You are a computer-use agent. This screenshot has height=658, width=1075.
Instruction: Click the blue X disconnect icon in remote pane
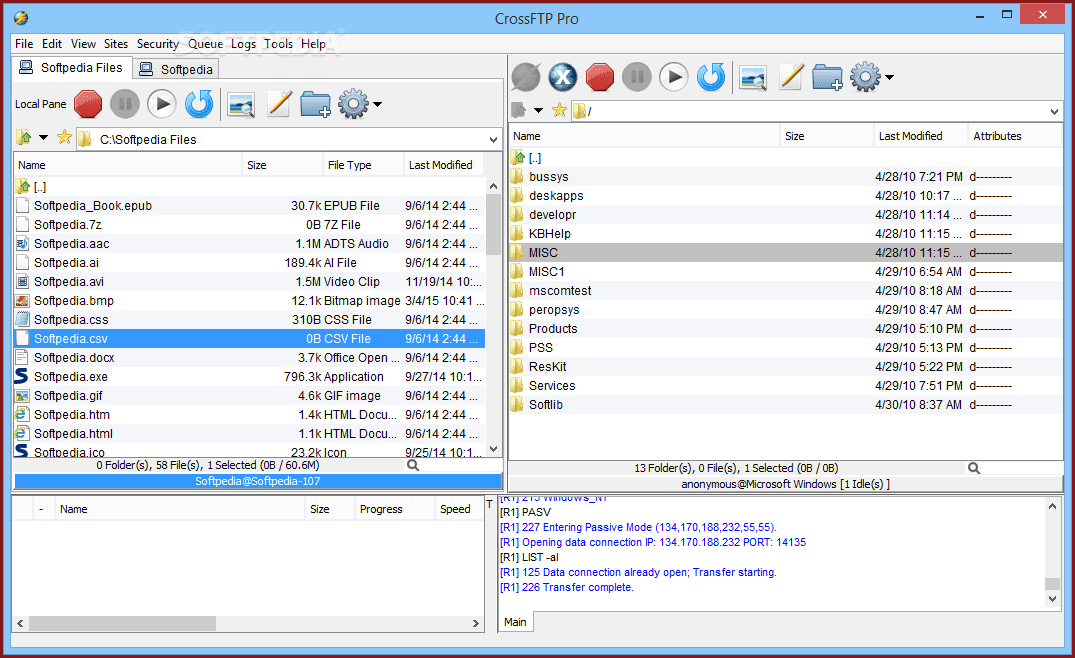click(563, 76)
